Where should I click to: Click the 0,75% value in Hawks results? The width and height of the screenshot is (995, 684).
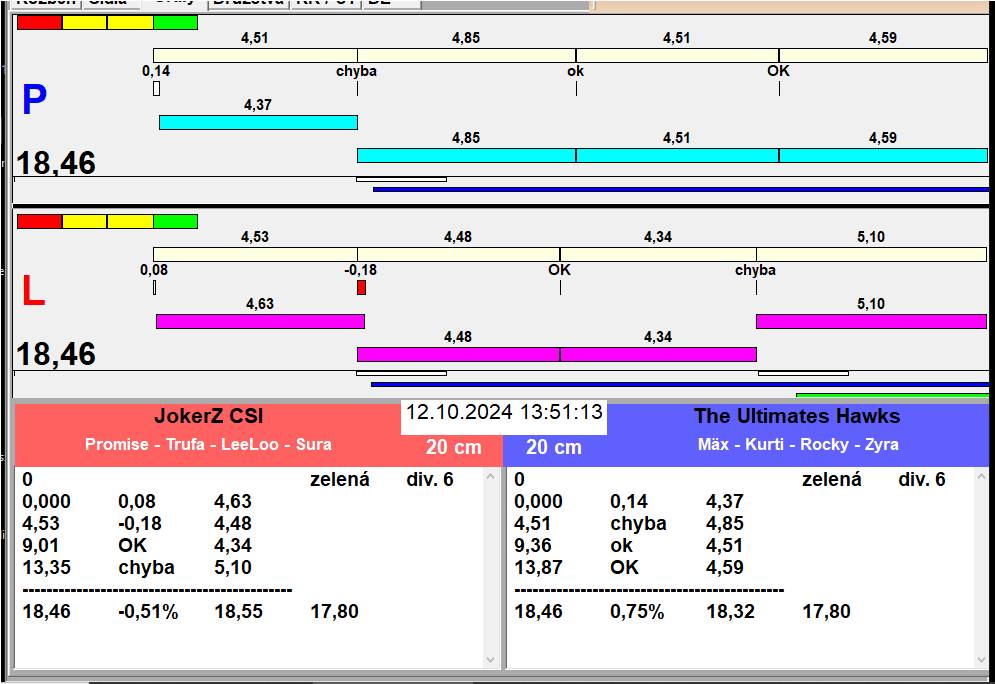[637, 612]
